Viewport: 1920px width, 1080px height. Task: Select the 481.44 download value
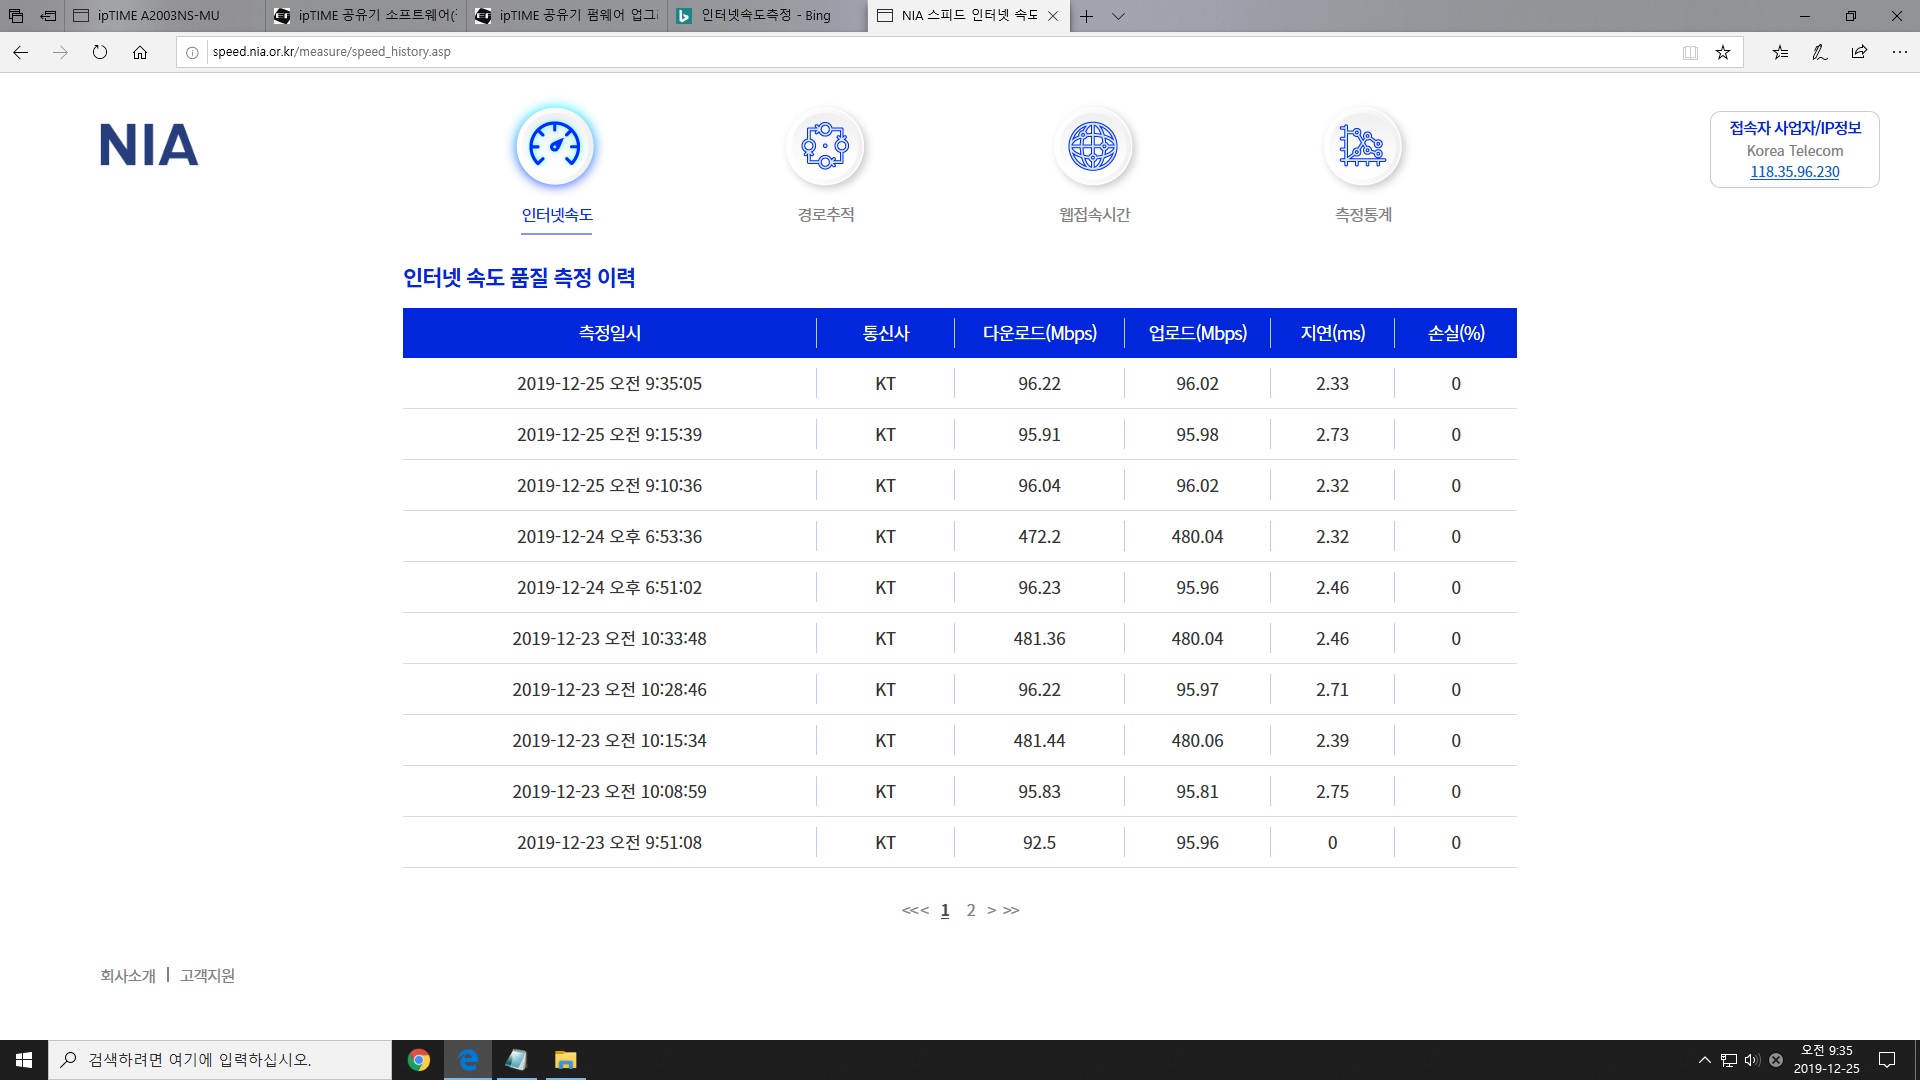1040,741
